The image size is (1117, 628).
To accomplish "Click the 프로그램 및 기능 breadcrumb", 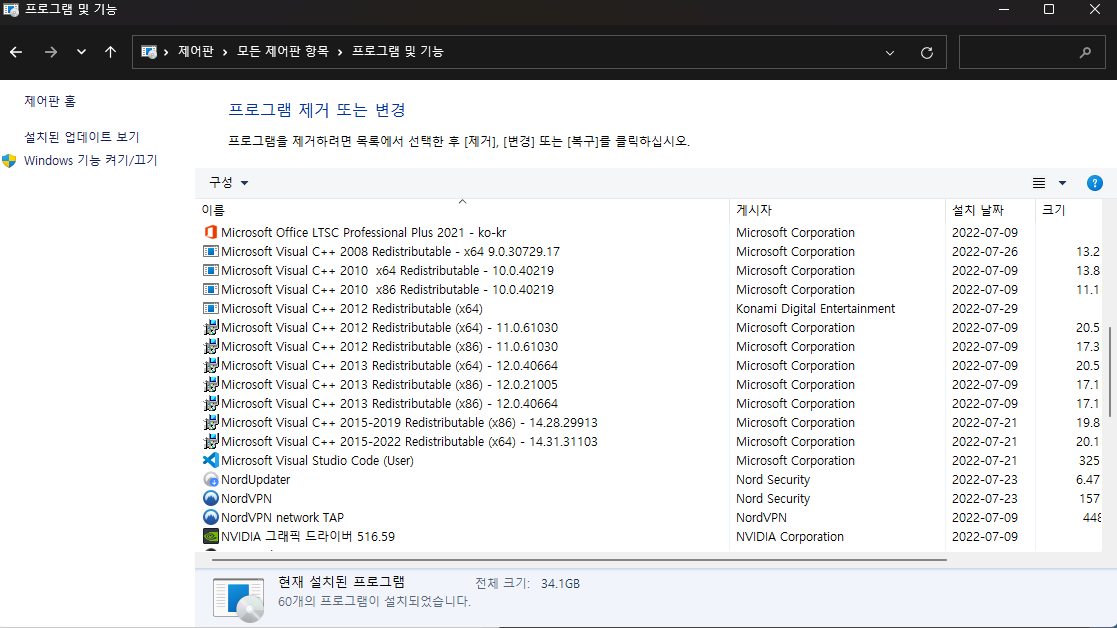I will 398,51.
